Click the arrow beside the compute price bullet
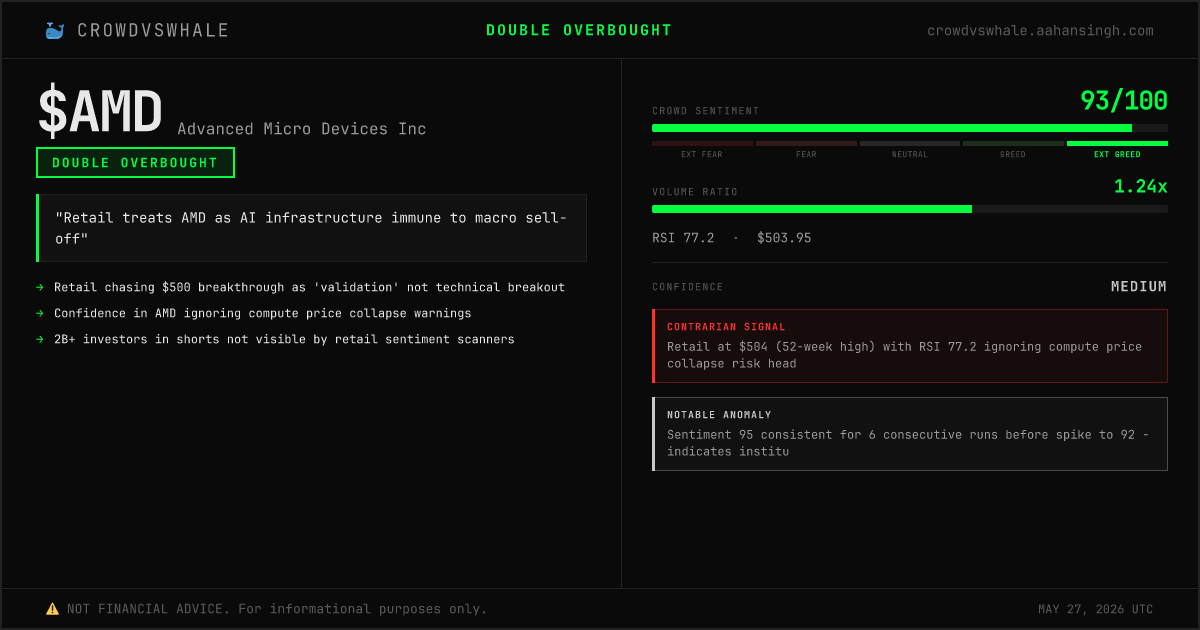 [x=40, y=313]
